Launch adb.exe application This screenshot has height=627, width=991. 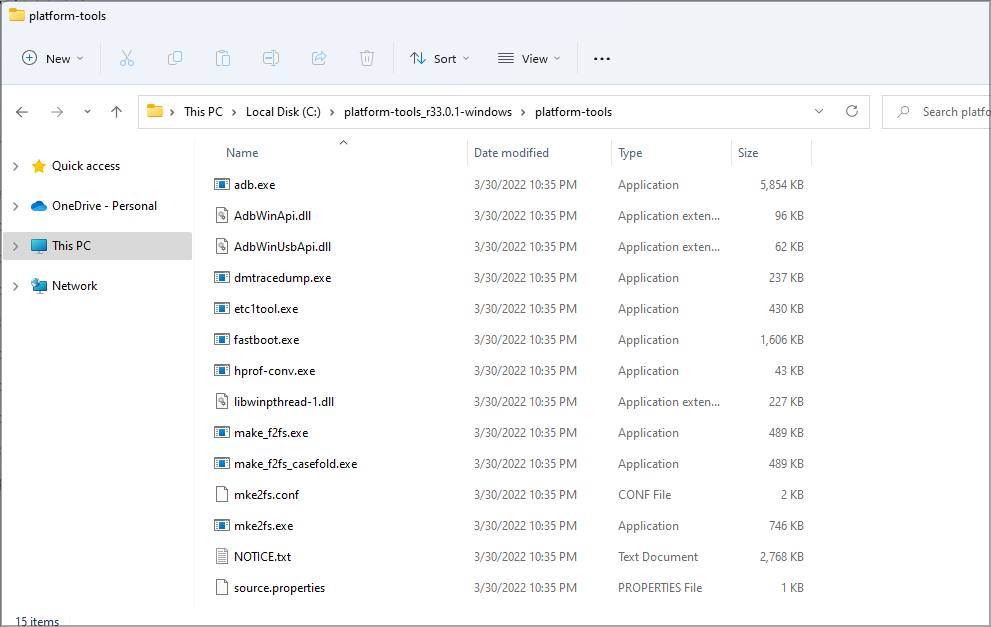pos(260,184)
